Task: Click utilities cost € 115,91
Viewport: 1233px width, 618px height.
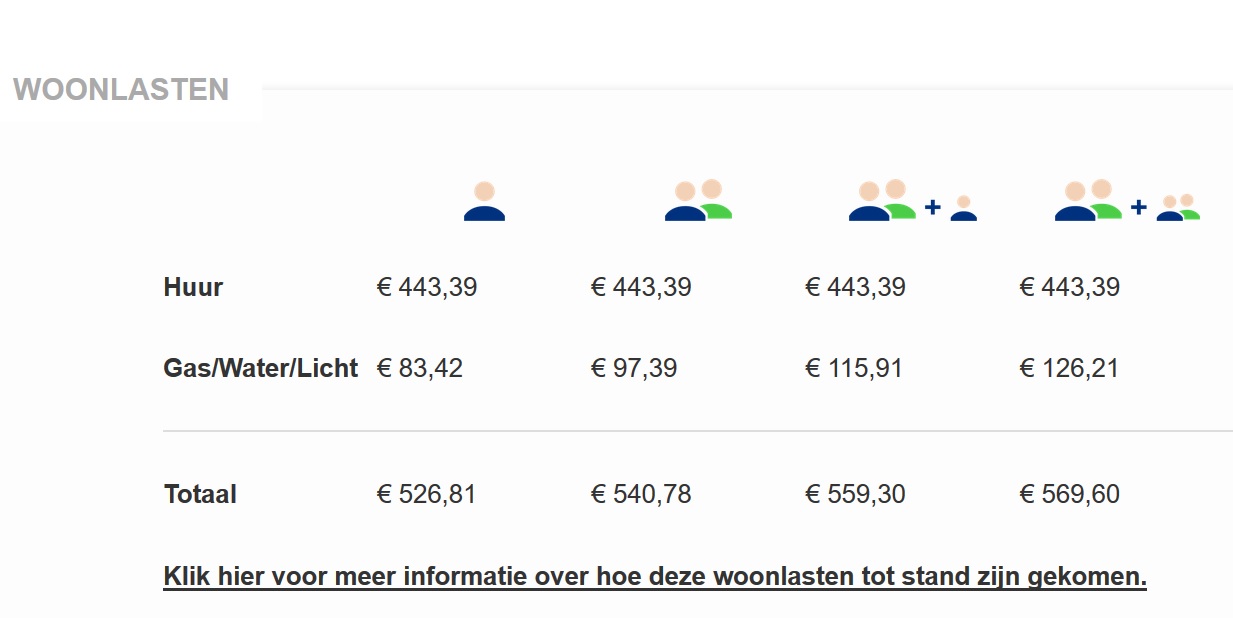Action: (x=854, y=368)
